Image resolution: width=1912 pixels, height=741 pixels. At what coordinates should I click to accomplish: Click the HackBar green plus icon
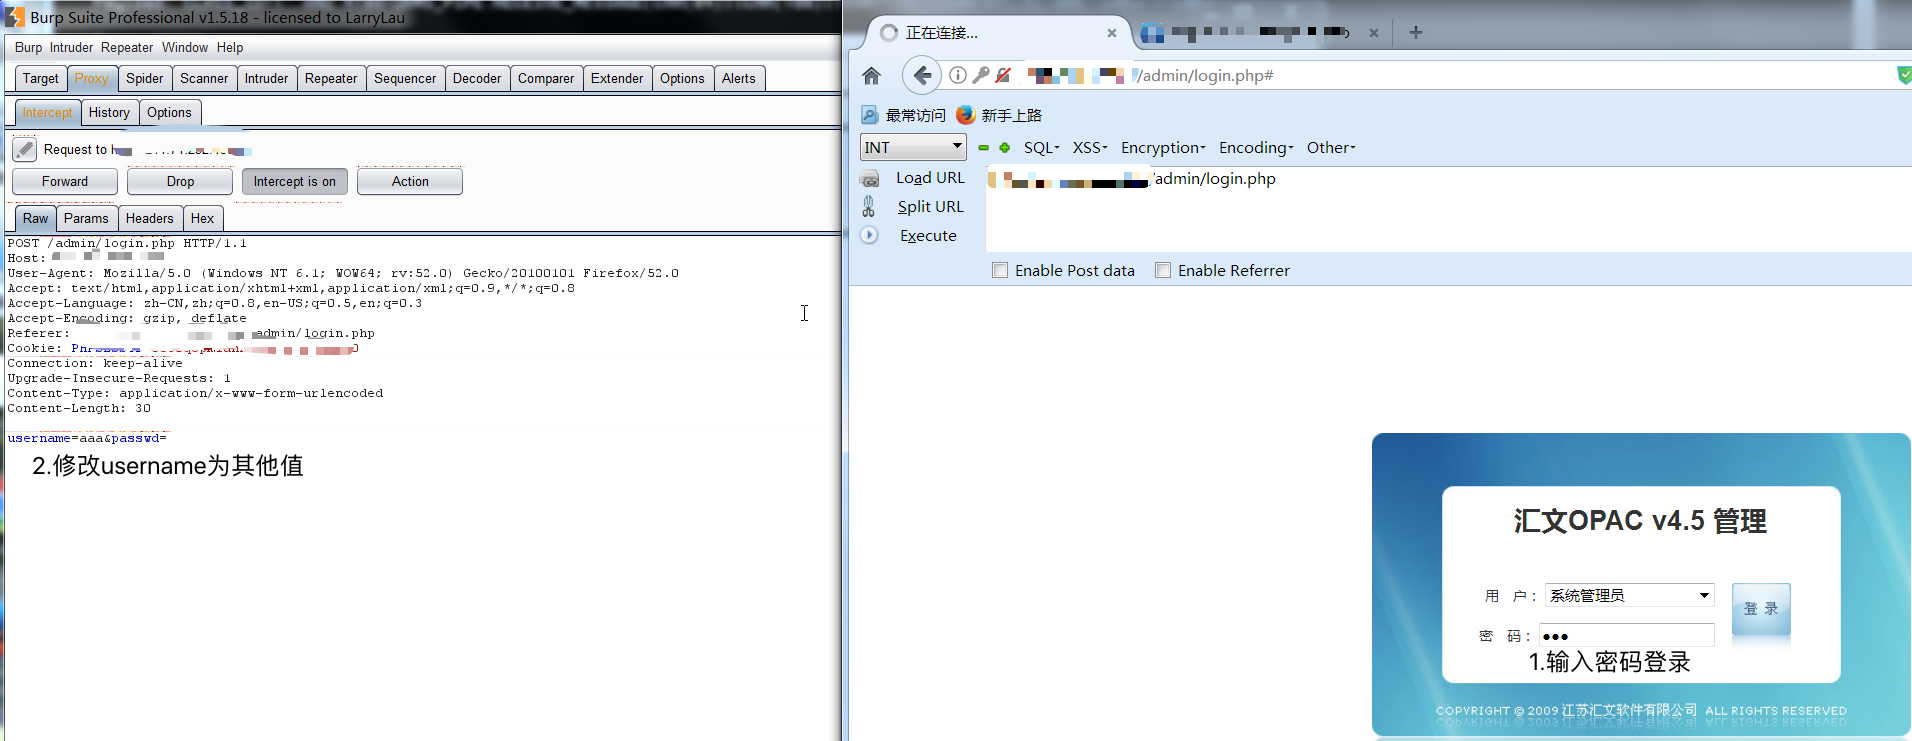tap(1005, 147)
